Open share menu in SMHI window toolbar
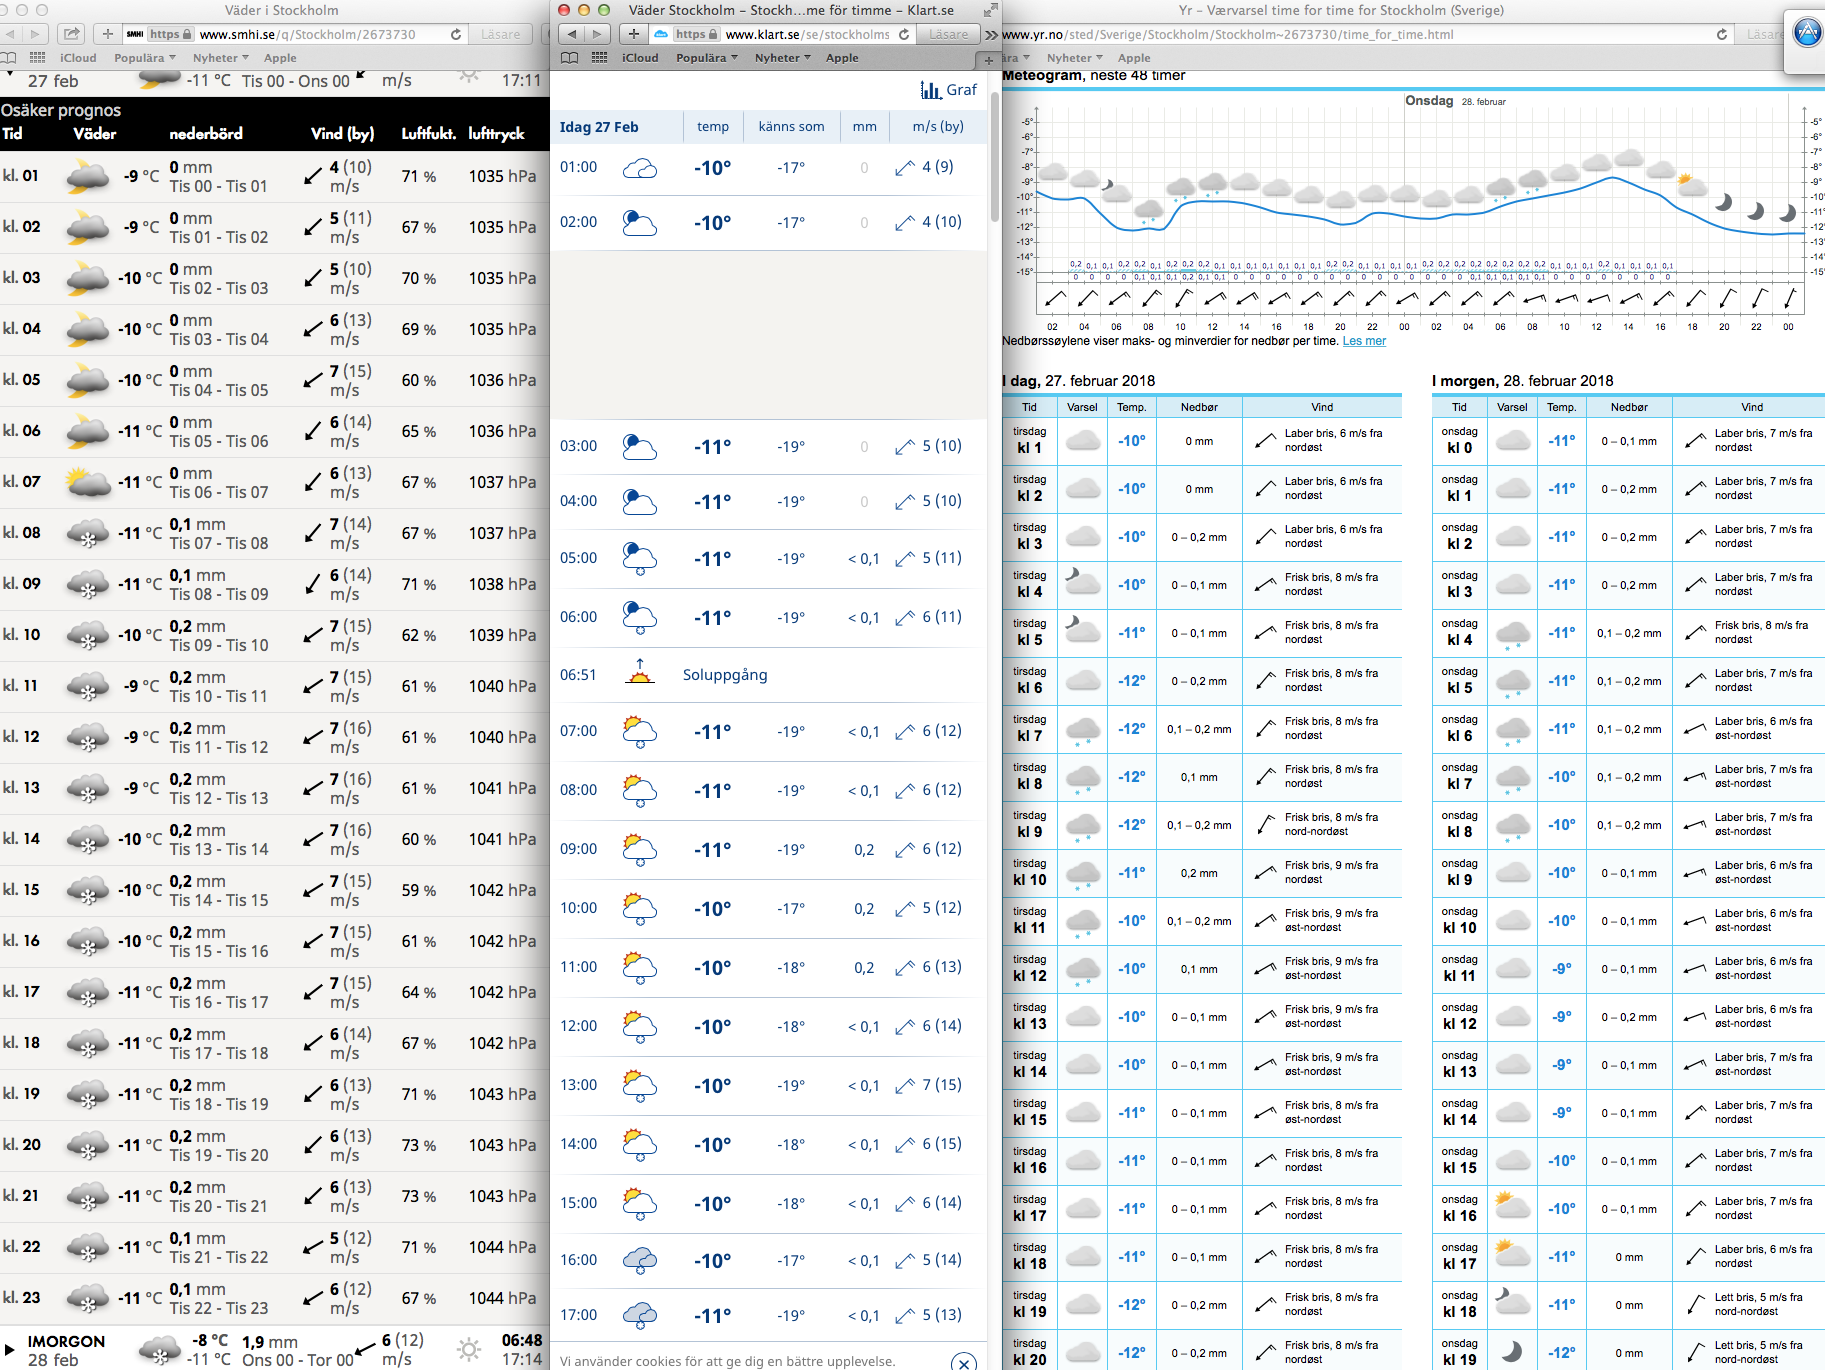Viewport: 1825px width, 1370px height. pyautogui.click(x=71, y=34)
